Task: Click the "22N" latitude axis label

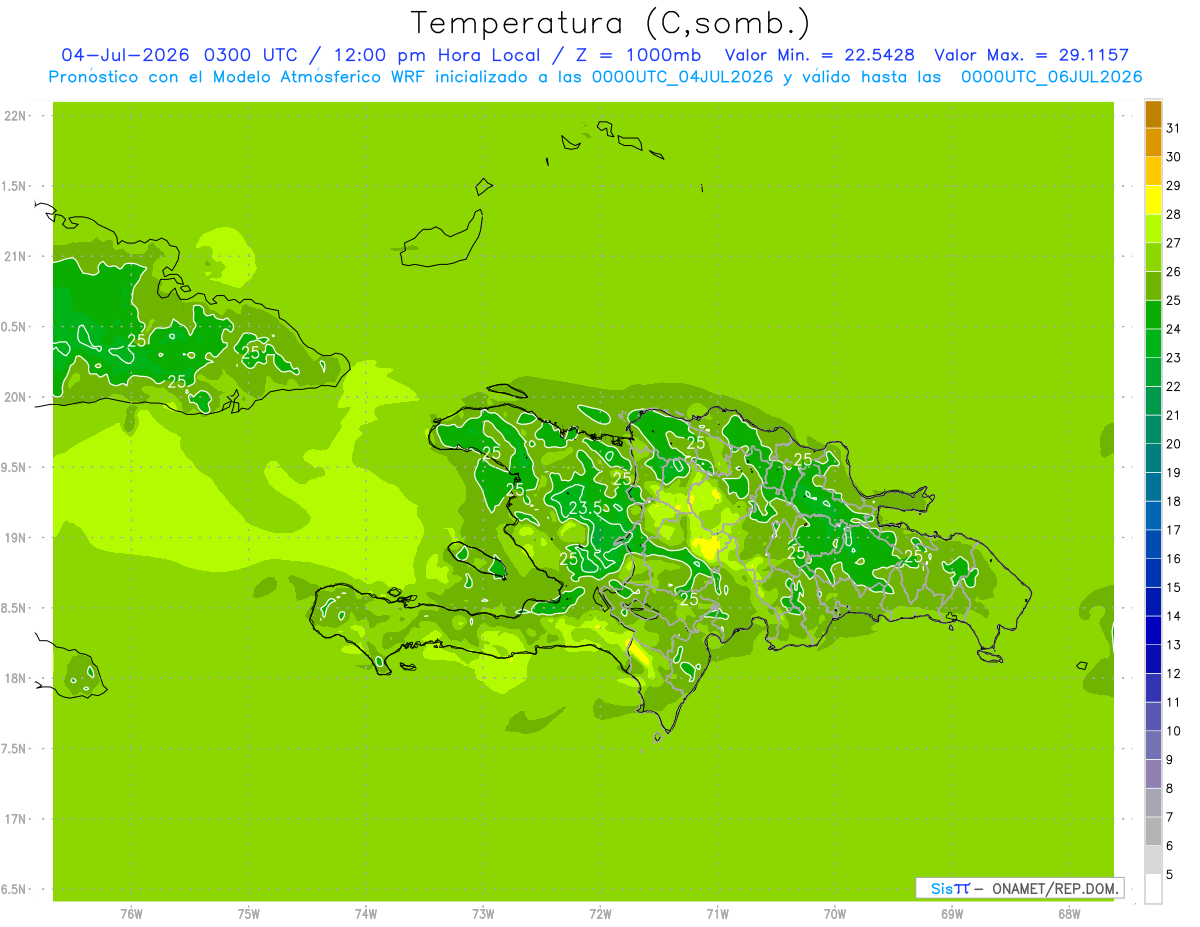Action: 15,116
